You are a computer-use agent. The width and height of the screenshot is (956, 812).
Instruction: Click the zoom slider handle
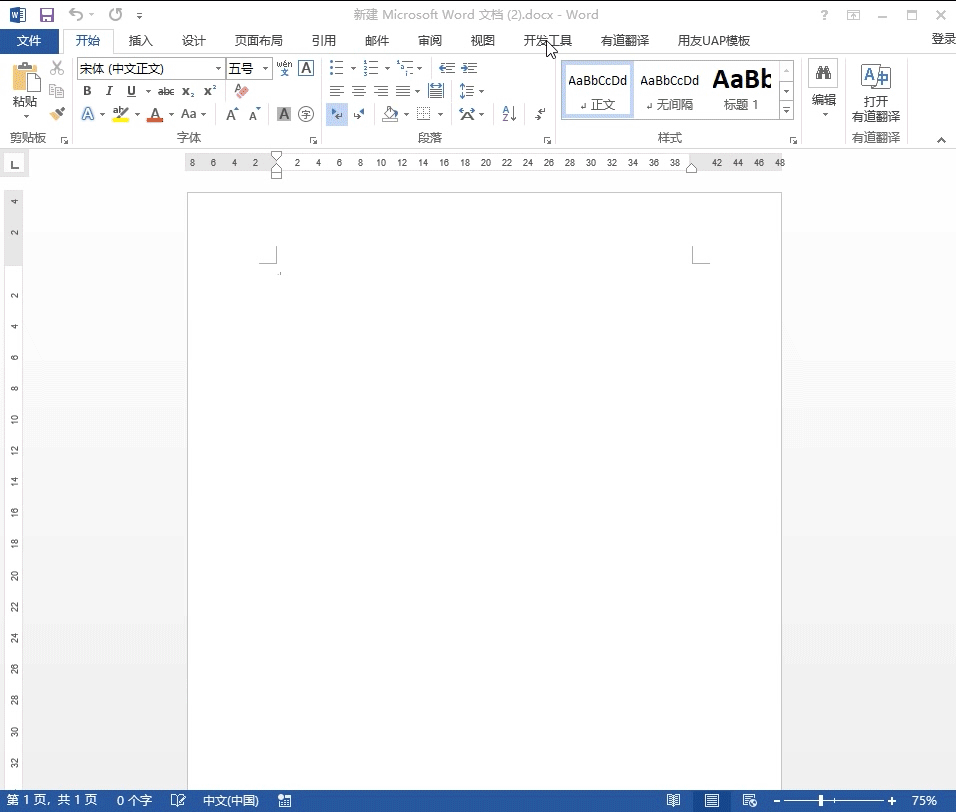coord(821,800)
